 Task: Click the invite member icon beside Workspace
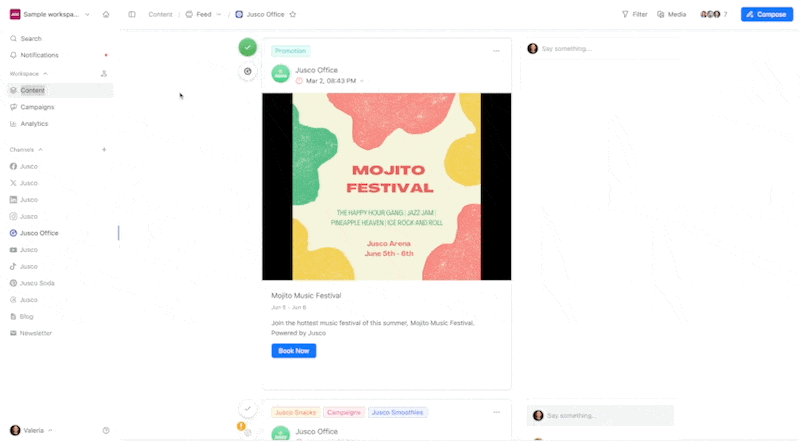(x=104, y=74)
